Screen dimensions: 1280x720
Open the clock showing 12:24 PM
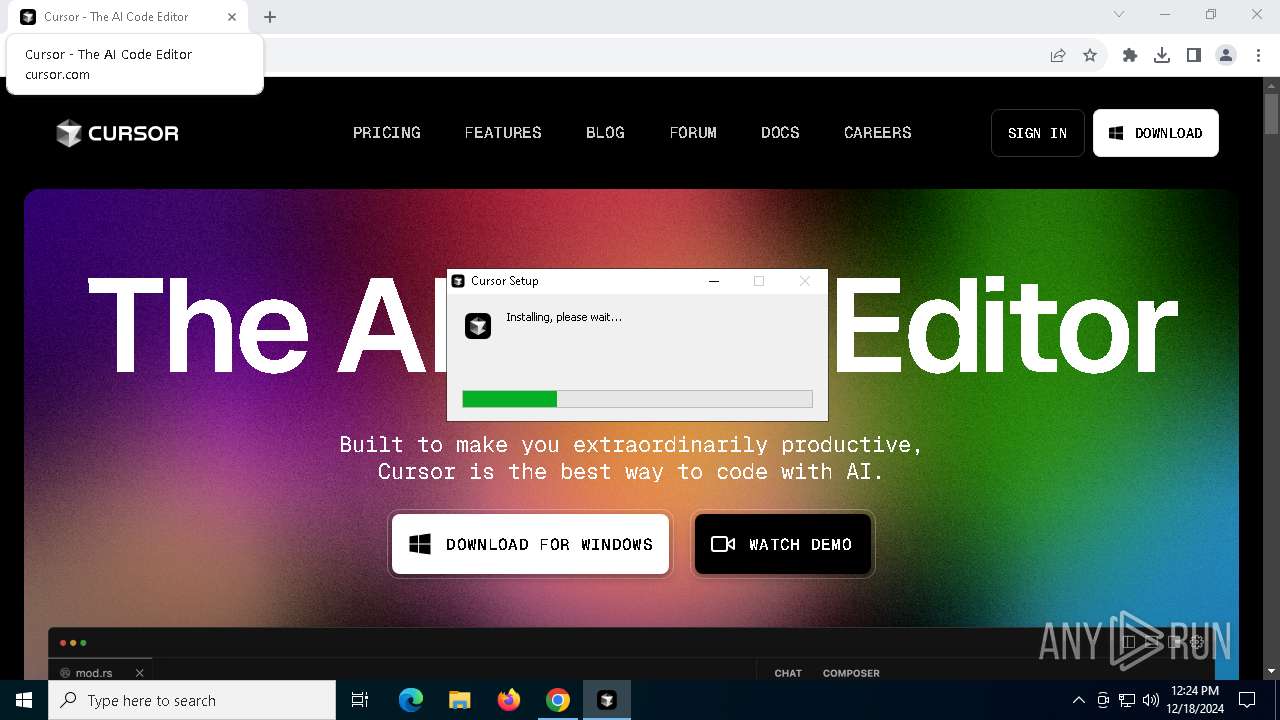pos(1195,700)
